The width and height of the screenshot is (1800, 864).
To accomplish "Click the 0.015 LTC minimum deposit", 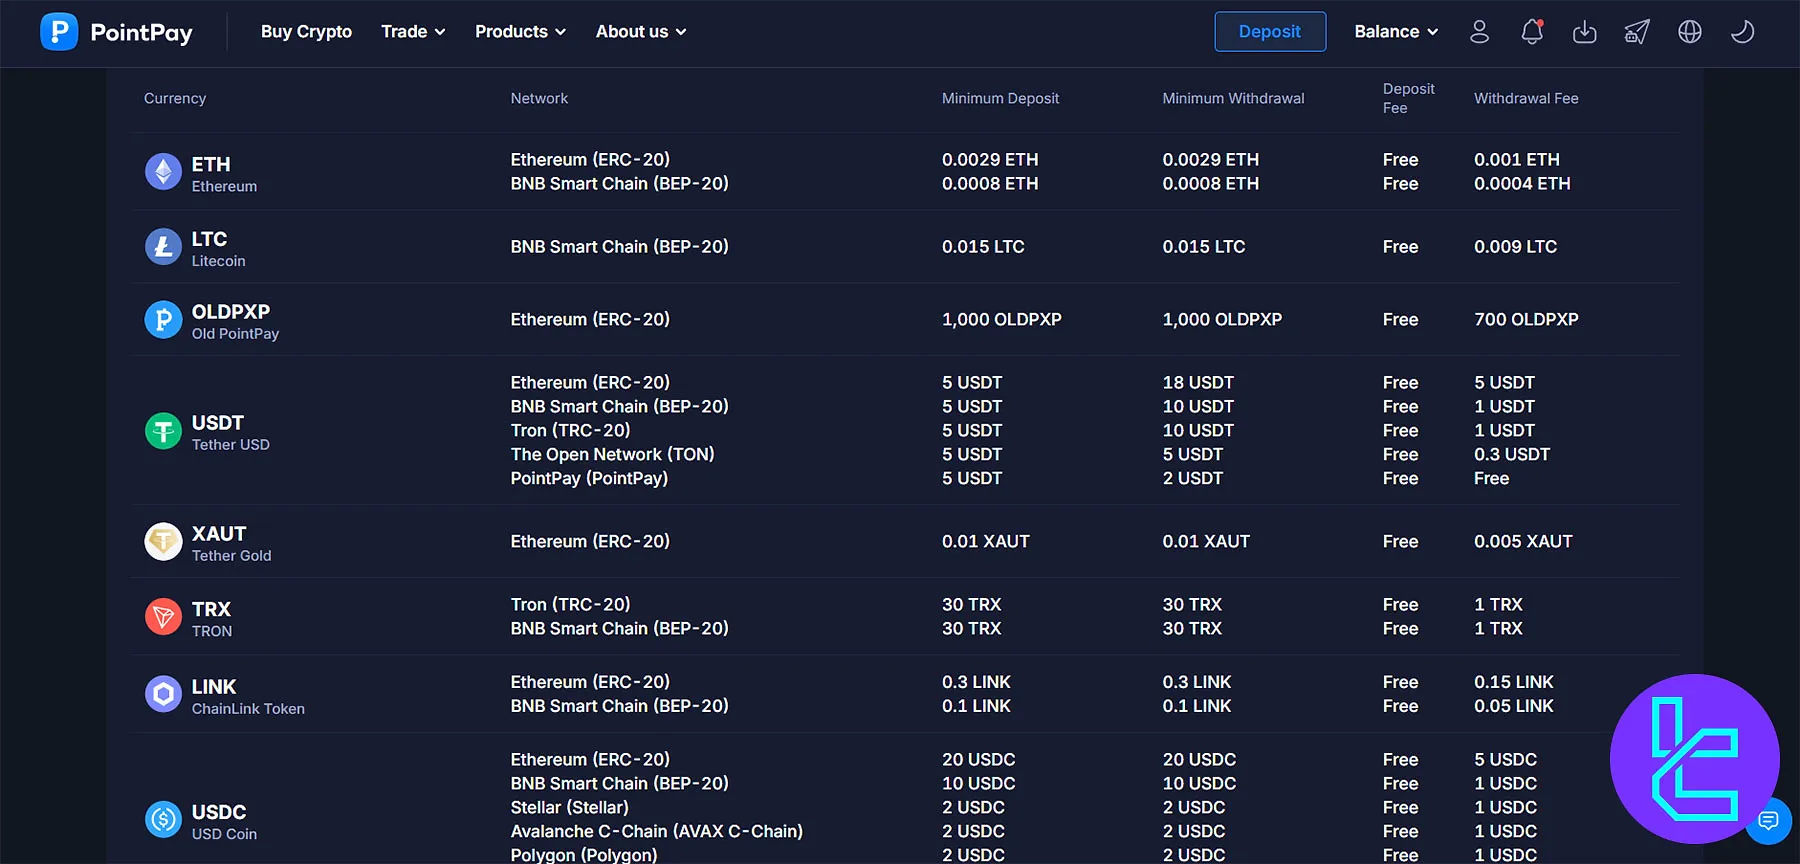I will (x=983, y=246).
